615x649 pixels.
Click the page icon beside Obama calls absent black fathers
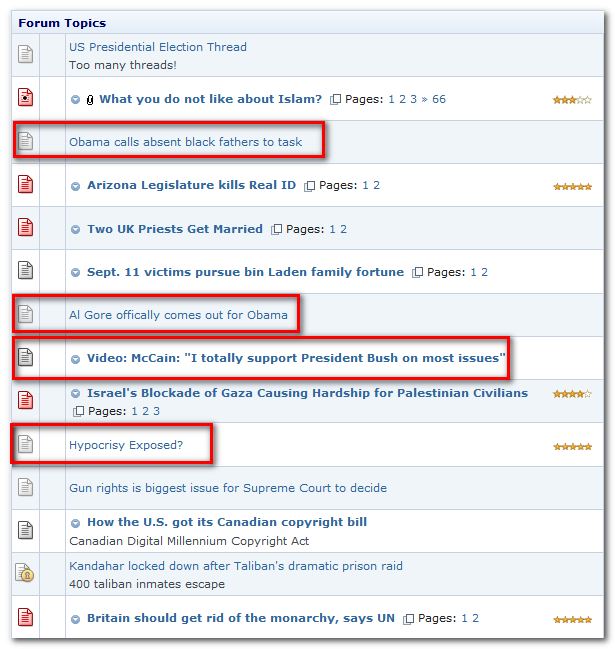point(25,141)
